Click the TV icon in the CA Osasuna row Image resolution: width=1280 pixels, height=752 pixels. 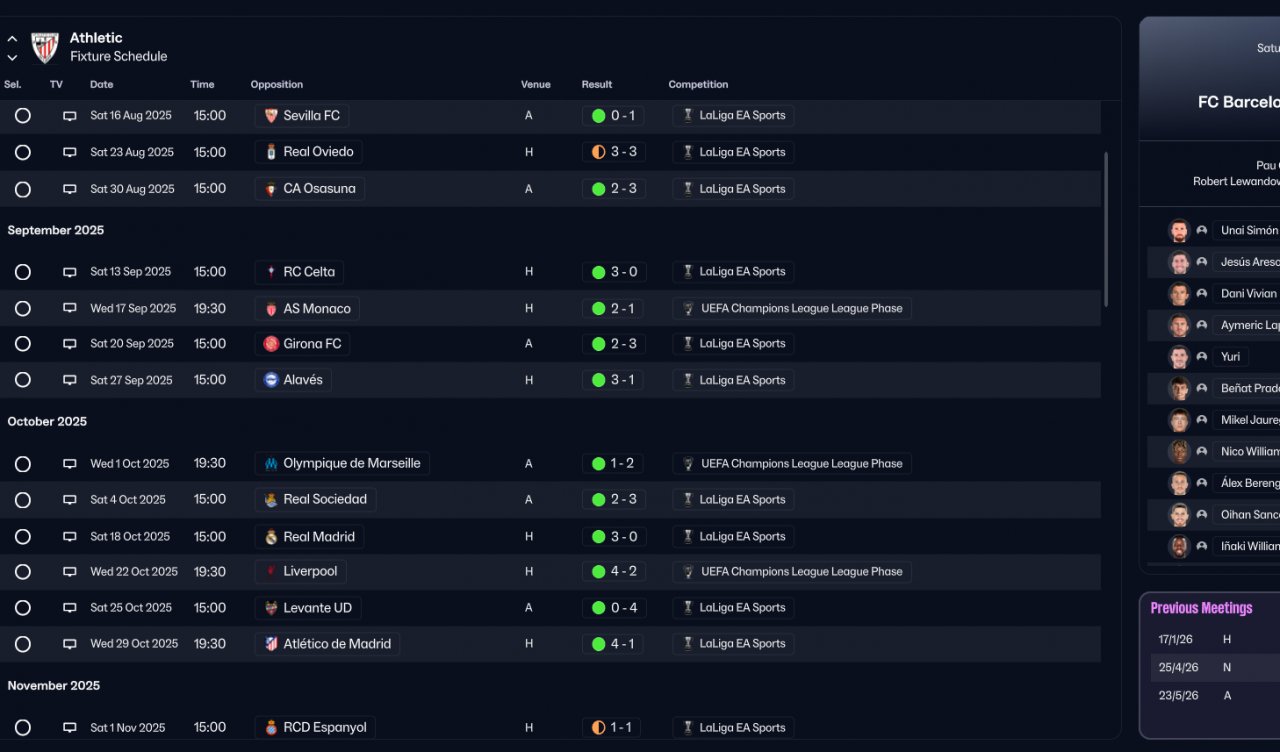[70, 189]
